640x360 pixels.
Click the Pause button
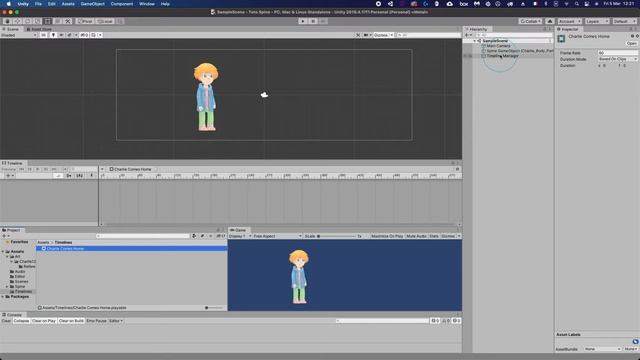pos(313,21)
